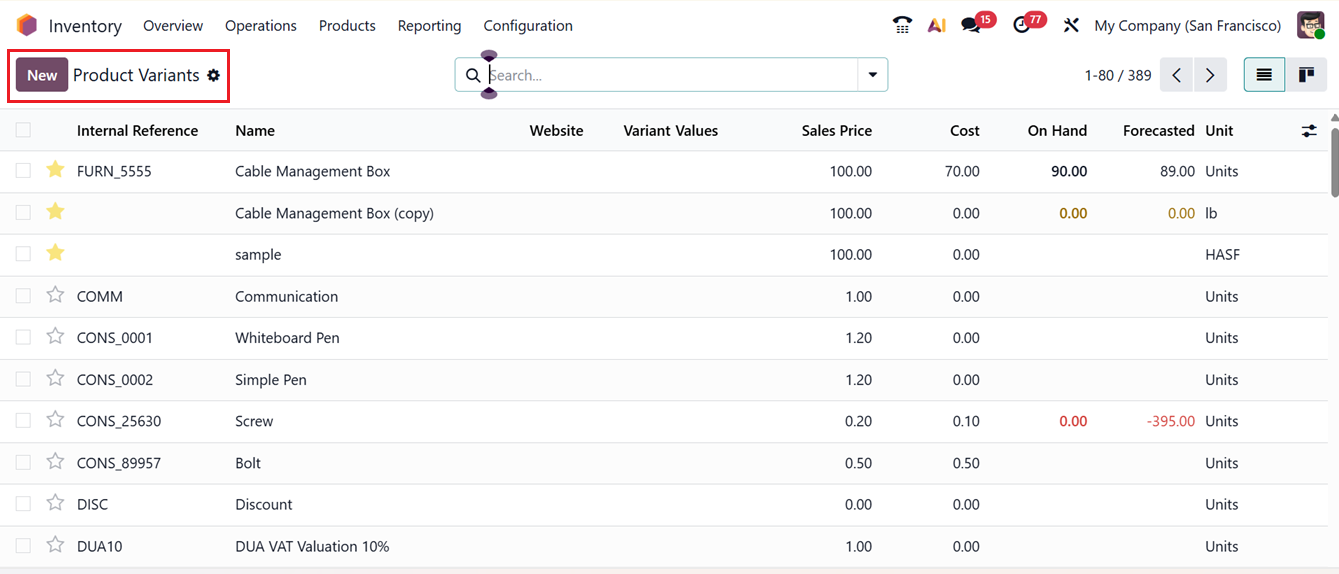Open the user avatar menu

[1310, 26]
